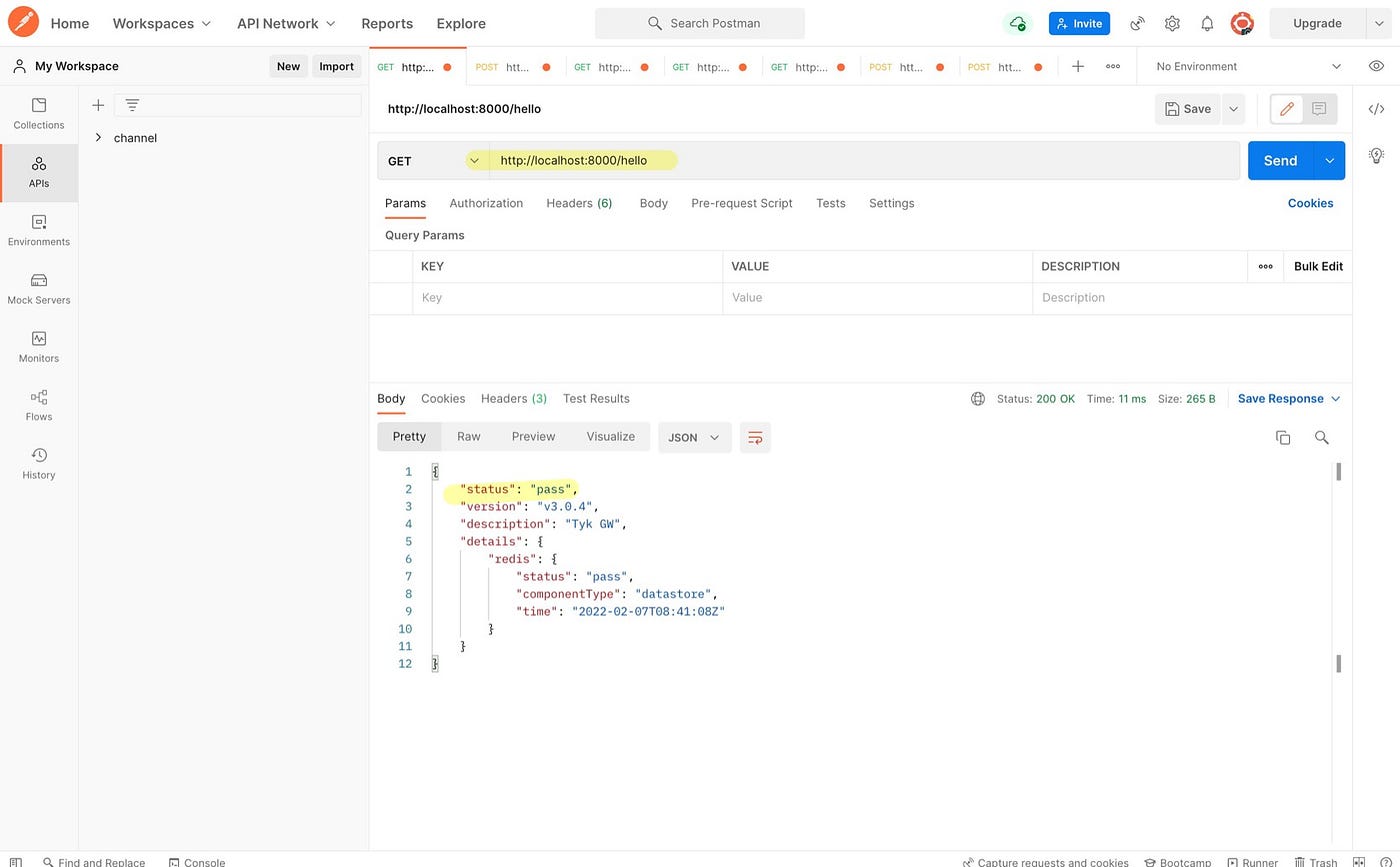
Task: Toggle the documentation pane beside the Save button
Action: (1319, 109)
